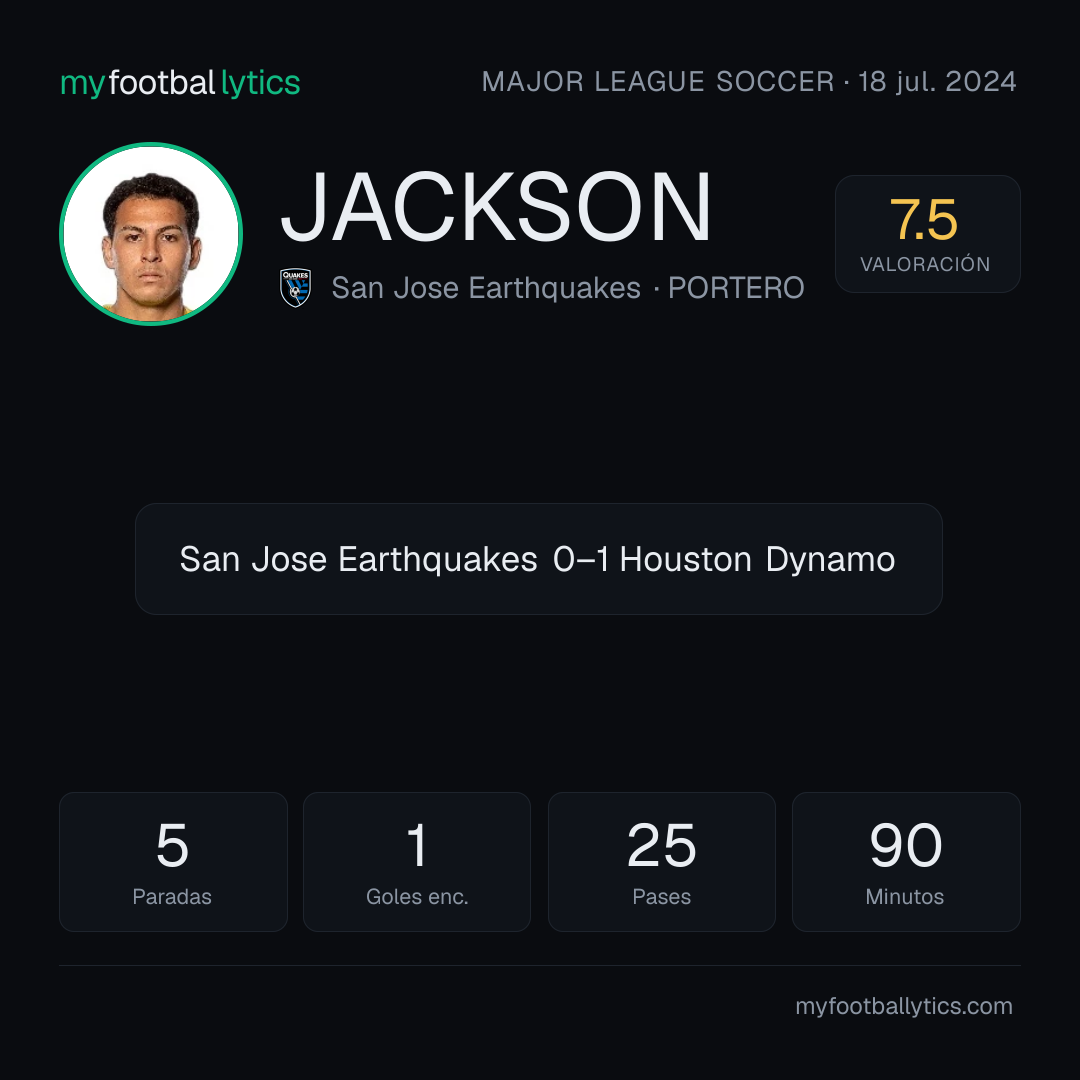Open the San Jose Earthquakes team name
The image size is (1080, 1080).
[486, 288]
